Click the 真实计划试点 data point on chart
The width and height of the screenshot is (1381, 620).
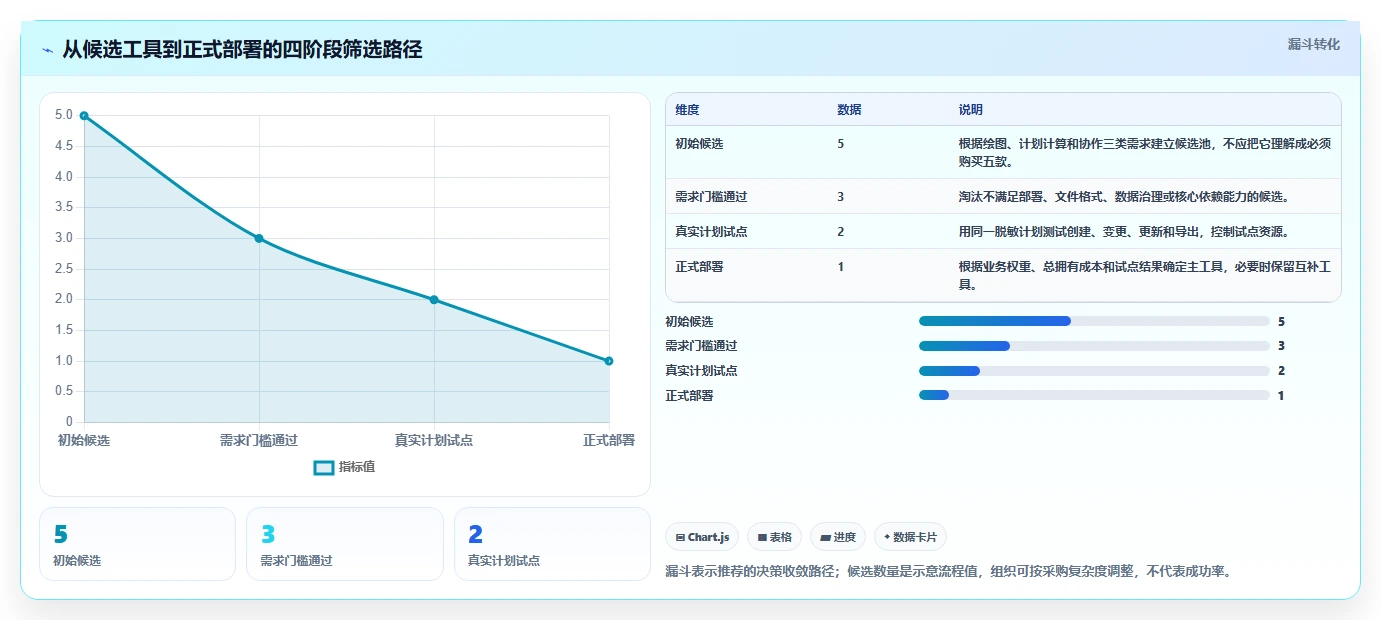coord(434,300)
